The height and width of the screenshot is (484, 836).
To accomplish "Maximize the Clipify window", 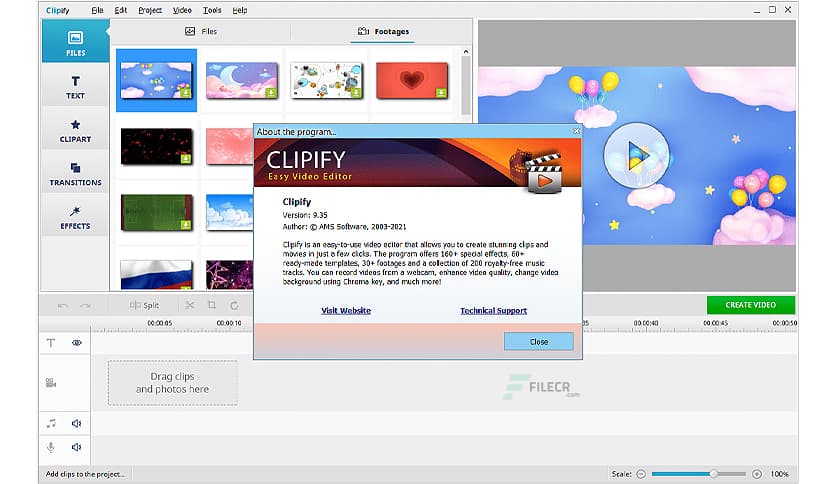I will coord(772,10).
